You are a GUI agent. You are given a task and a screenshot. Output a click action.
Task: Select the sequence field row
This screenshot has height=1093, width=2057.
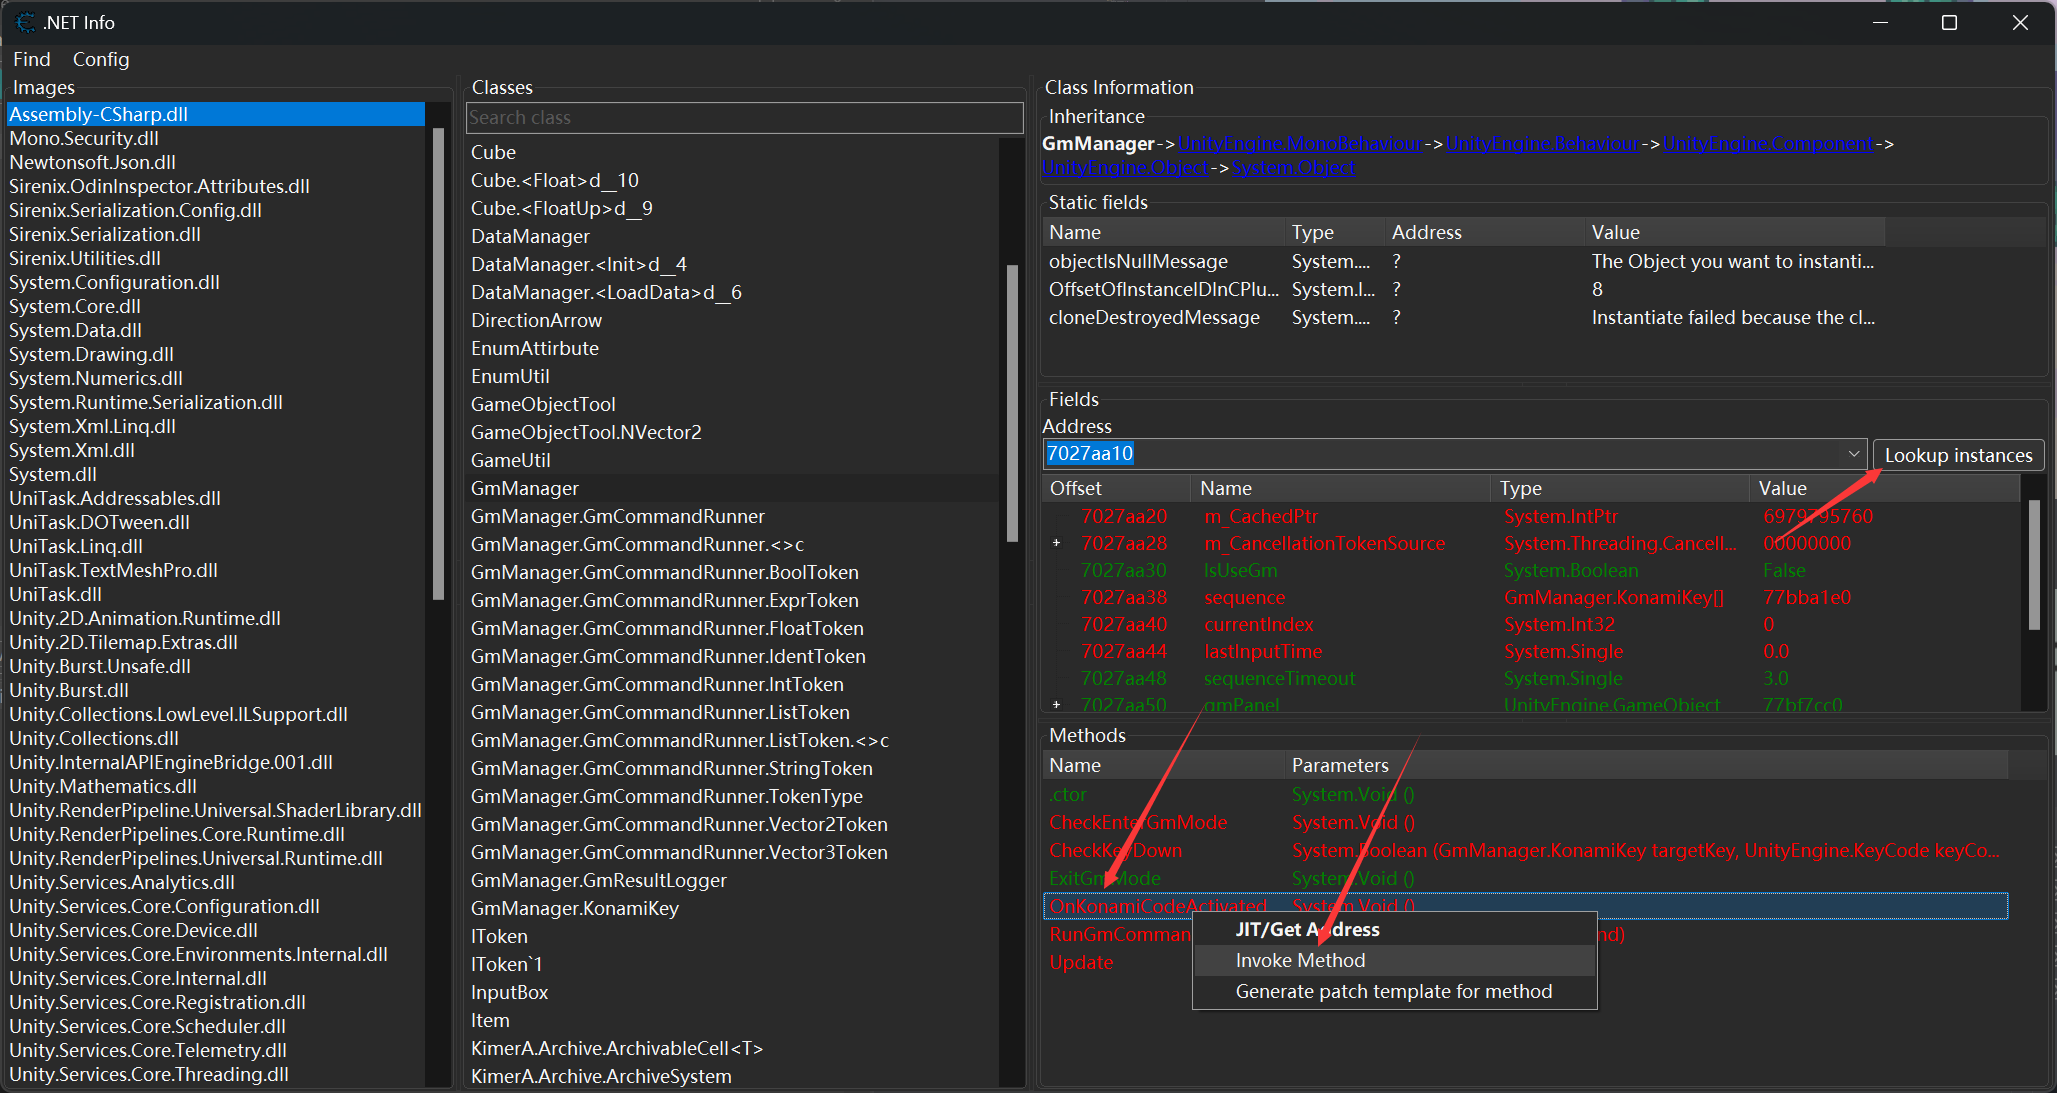tap(1530, 597)
